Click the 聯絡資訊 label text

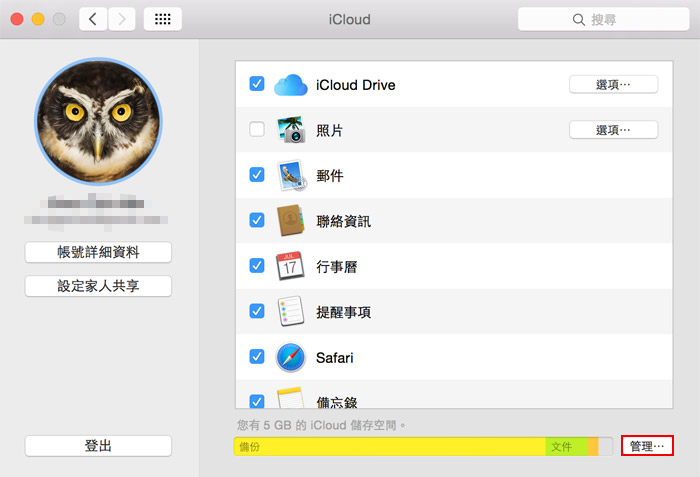coord(343,221)
